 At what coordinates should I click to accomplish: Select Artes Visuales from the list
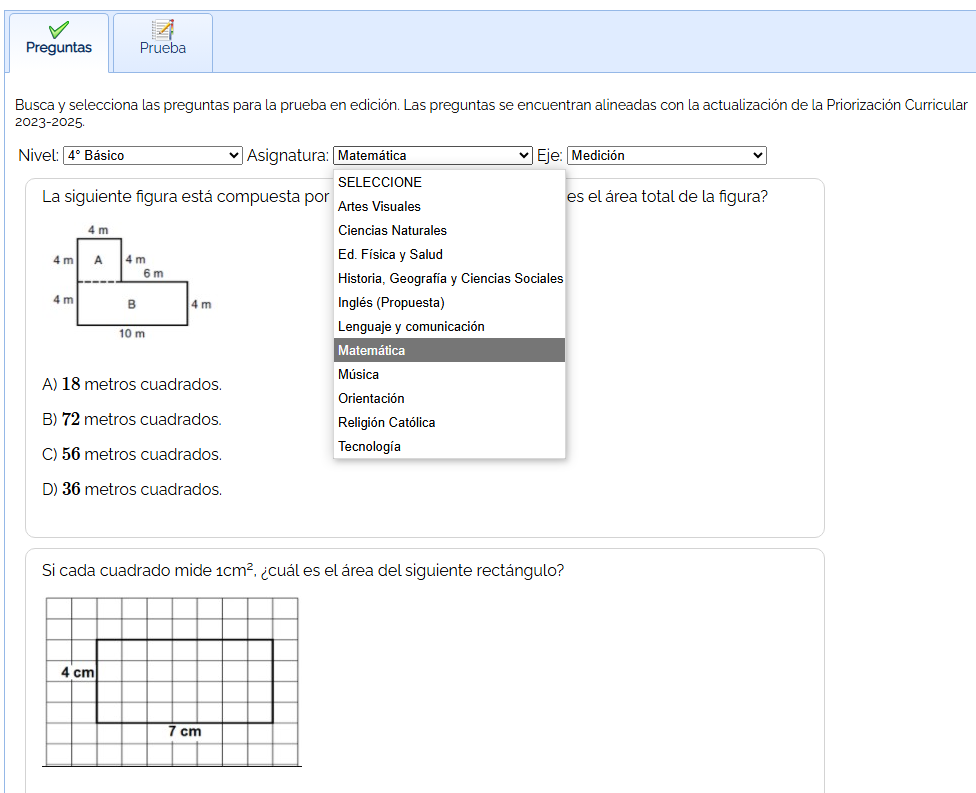(379, 207)
